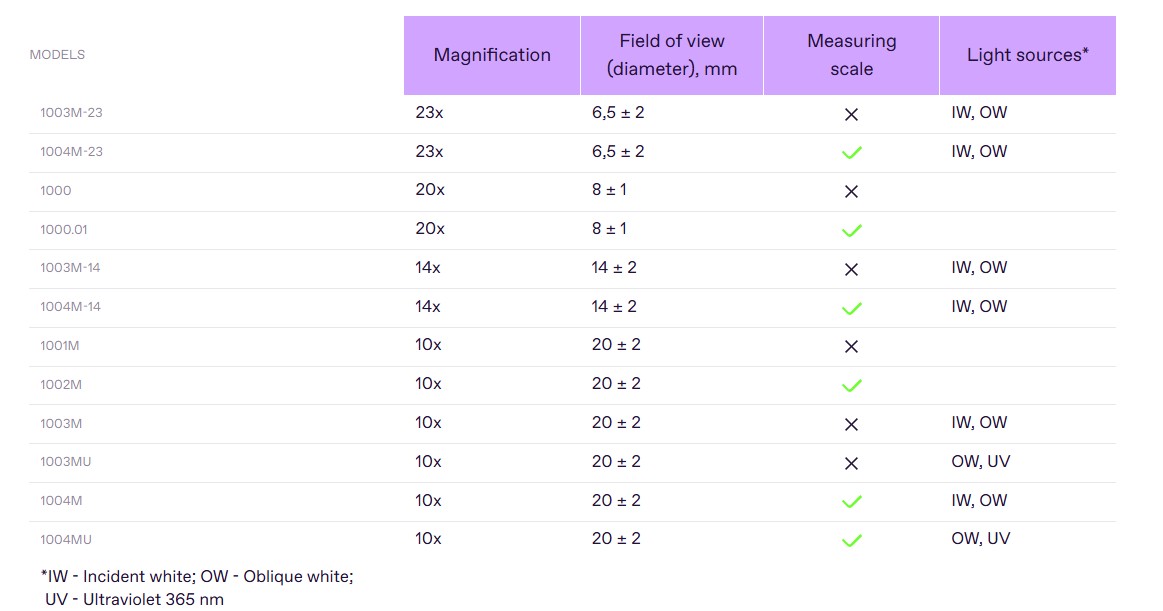The width and height of the screenshot is (1163, 611).
Task: Click the green checkmark for model 1004MU
Action: pyautogui.click(x=851, y=540)
